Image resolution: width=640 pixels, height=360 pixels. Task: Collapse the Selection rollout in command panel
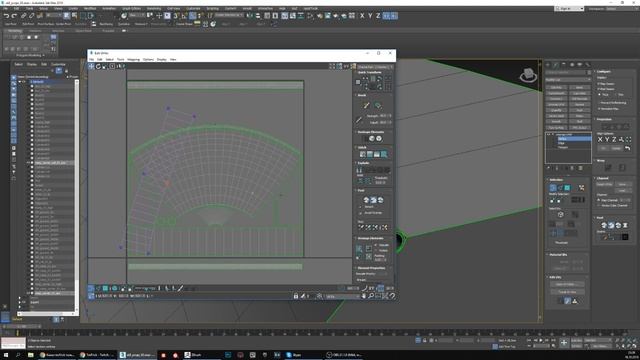point(556,180)
